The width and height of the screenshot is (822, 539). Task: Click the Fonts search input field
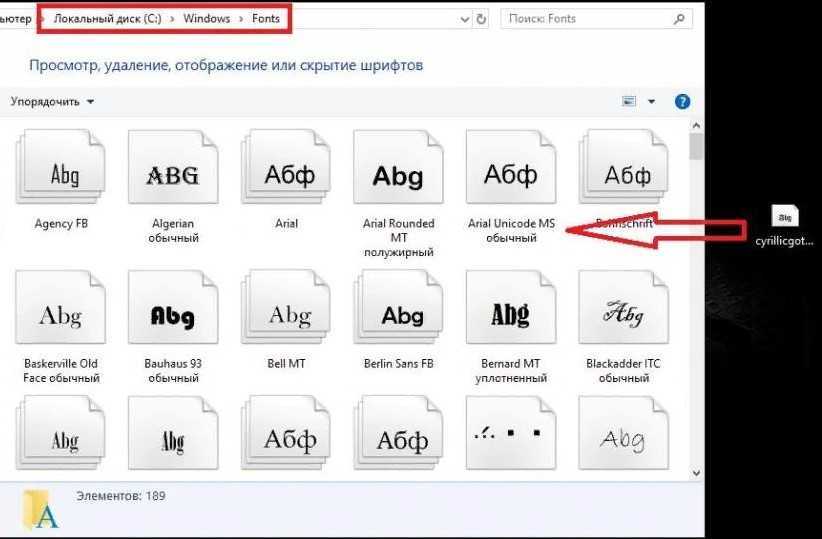point(590,19)
